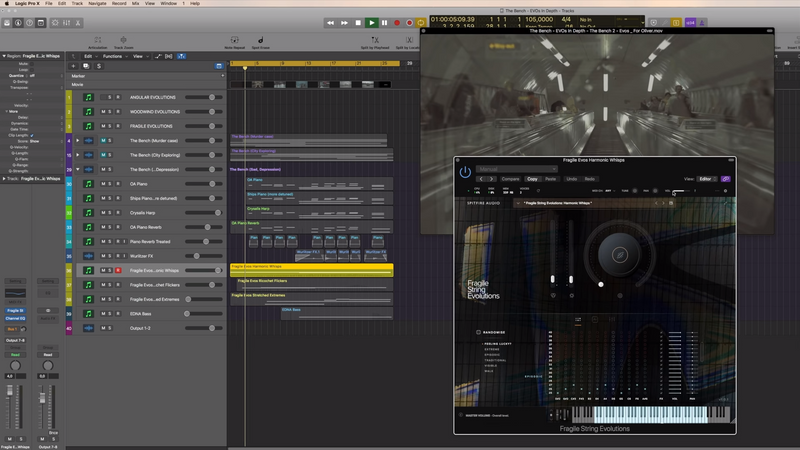Open the Note Repeat tool

(234, 41)
